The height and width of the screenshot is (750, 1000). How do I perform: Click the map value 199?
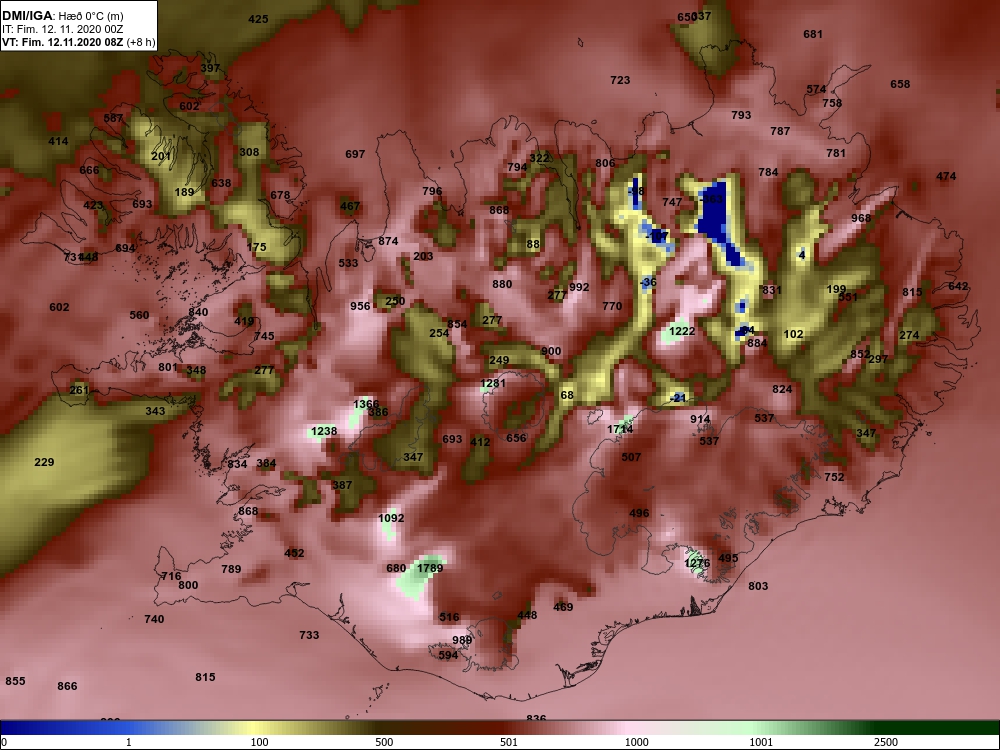(x=836, y=290)
